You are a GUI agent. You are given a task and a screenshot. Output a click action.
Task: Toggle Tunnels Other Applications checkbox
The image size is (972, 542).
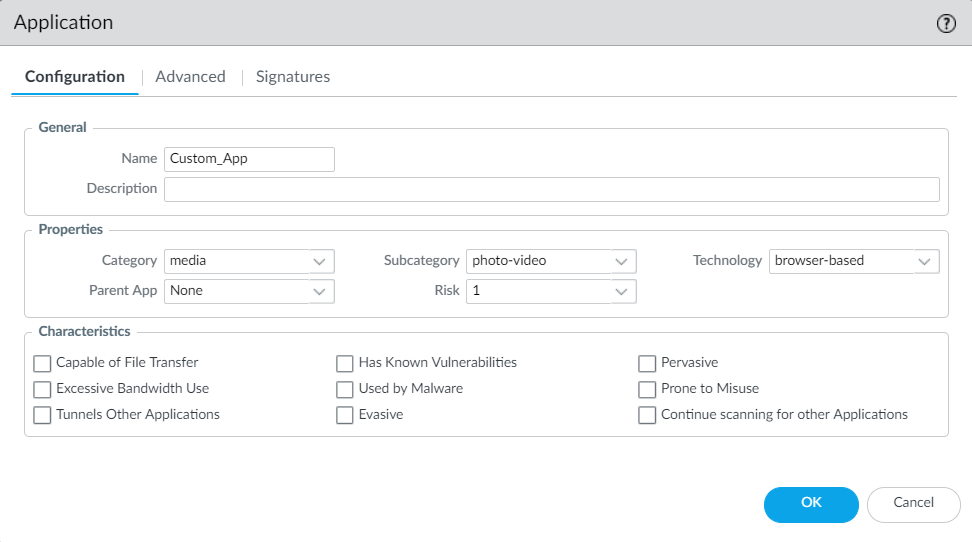pyautogui.click(x=42, y=415)
